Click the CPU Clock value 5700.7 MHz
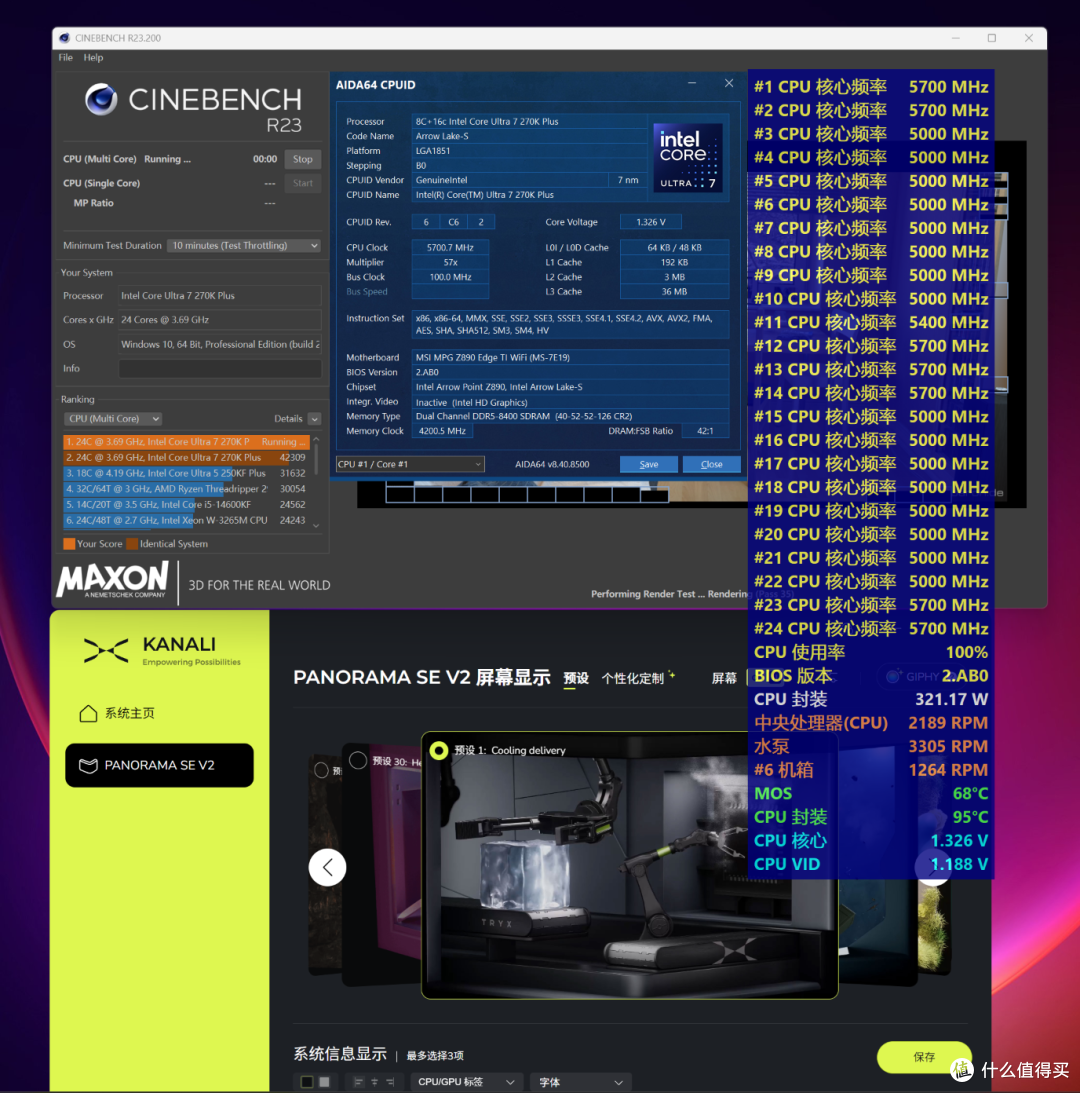The image size is (1080, 1093). click(450, 247)
